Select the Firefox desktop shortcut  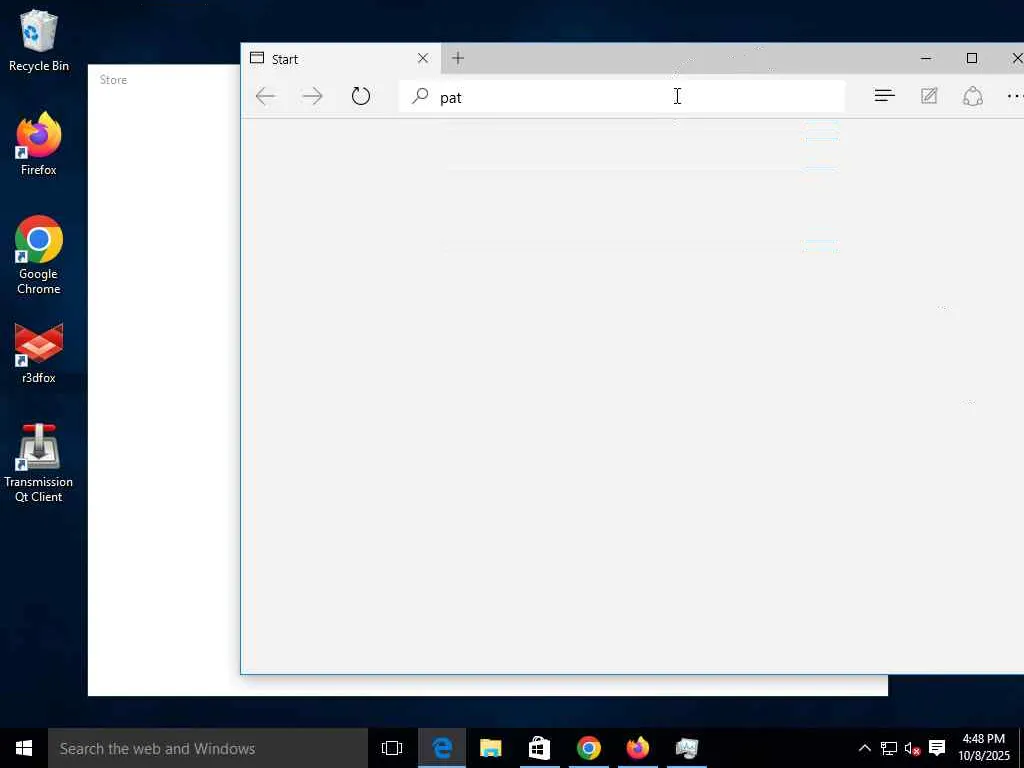click(x=39, y=144)
